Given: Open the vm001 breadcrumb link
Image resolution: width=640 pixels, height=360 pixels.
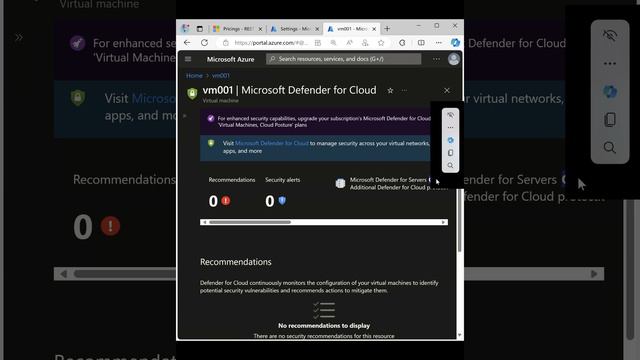Looking at the screenshot, I should point(221,76).
